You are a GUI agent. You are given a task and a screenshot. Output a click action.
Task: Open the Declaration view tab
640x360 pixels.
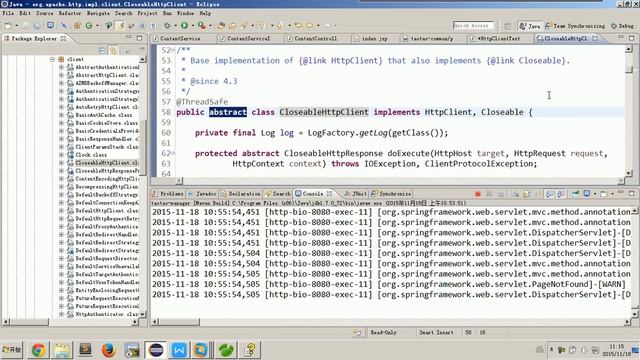pyautogui.click(x=241, y=194)
